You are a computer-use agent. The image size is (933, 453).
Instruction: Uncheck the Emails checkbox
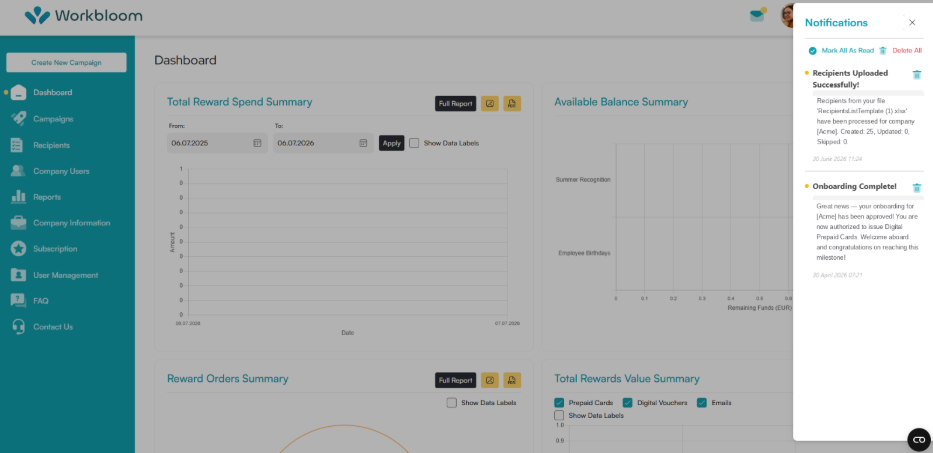tap(702, 402)
